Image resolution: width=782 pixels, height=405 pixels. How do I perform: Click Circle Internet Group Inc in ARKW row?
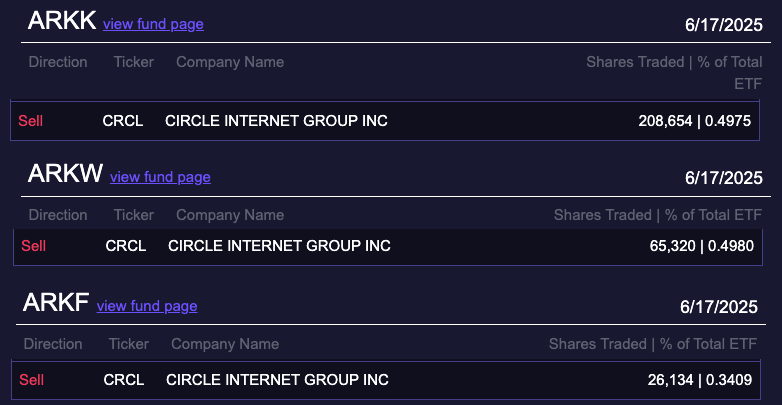(x=279, y=245)
